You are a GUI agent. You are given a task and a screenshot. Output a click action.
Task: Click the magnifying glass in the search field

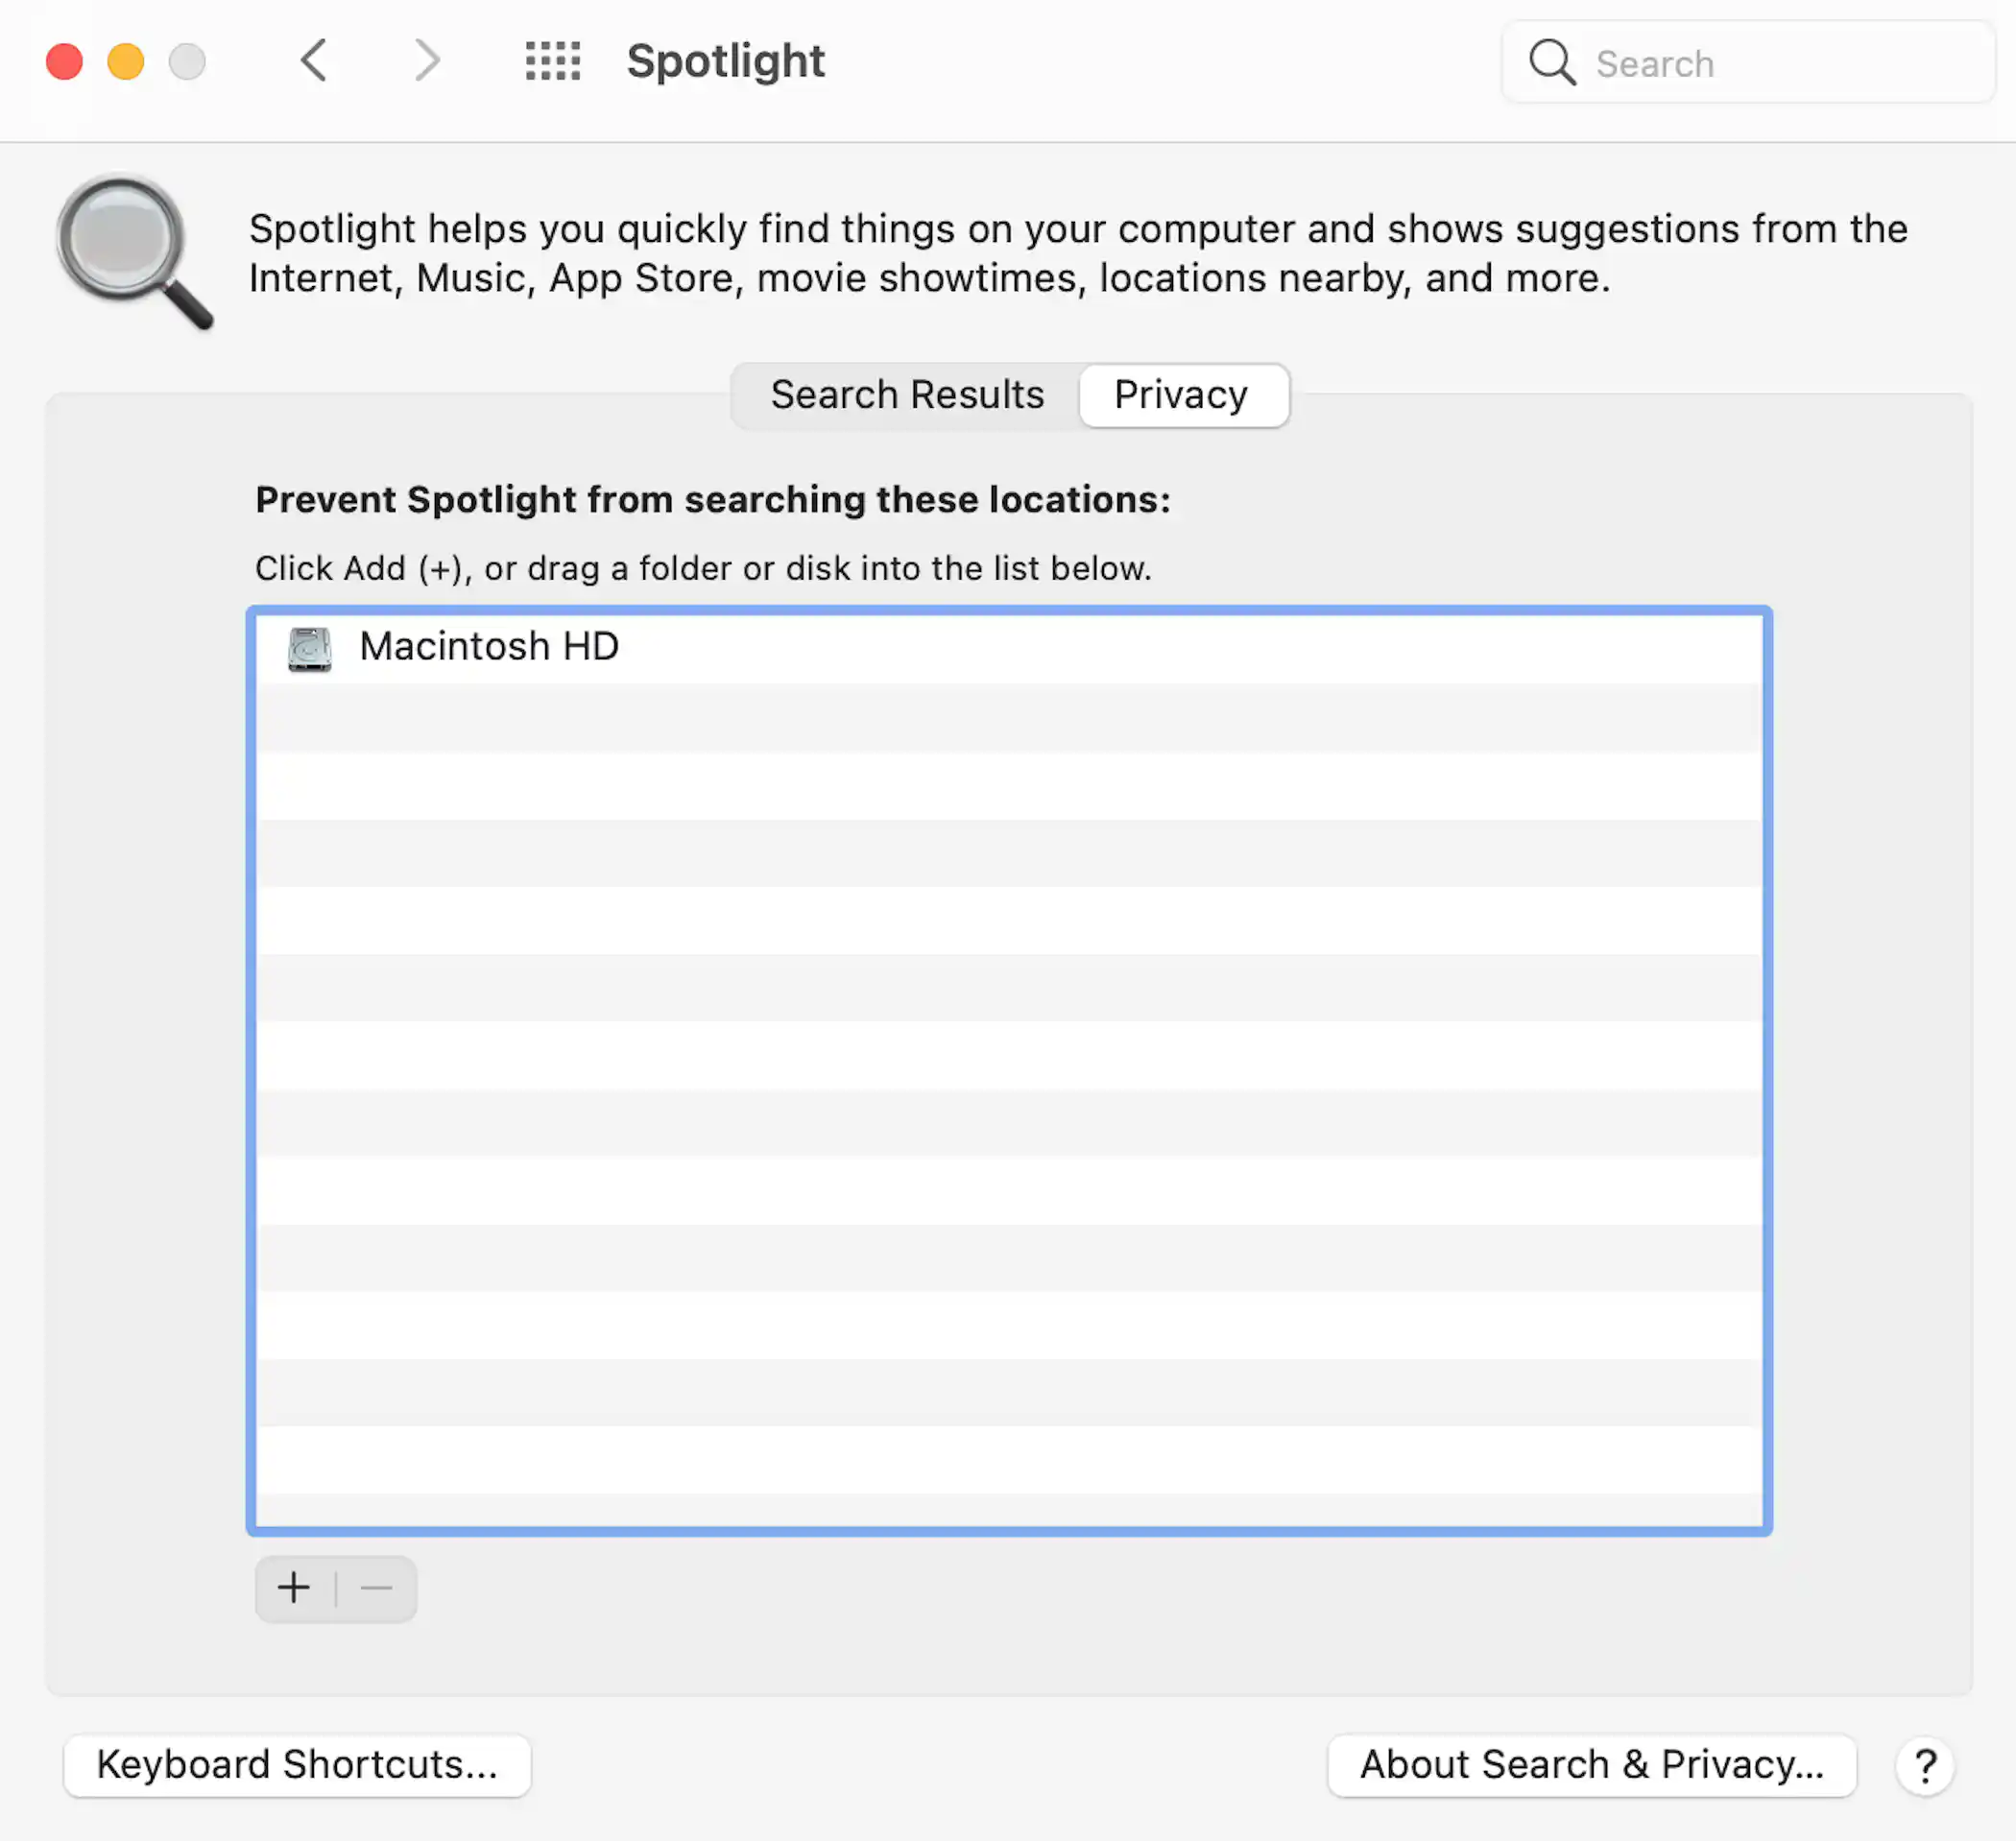coord(1551,62)
